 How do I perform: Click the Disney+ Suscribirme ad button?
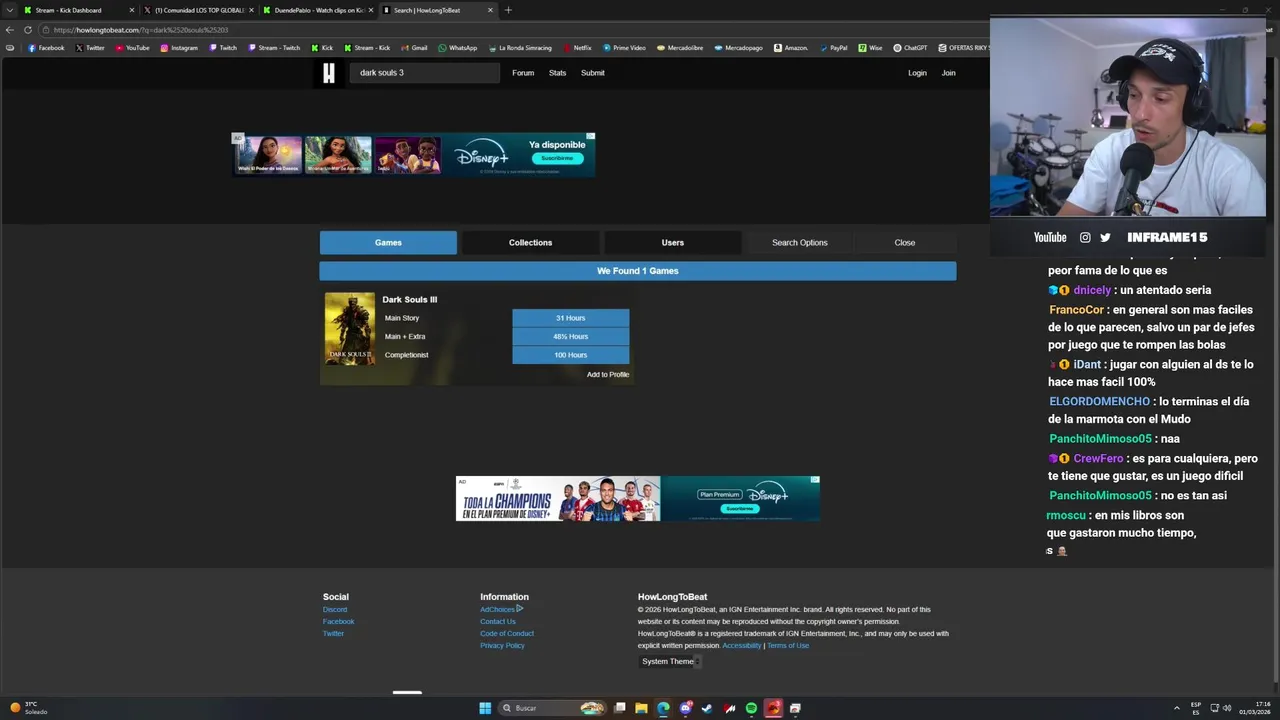coord(557,158)
